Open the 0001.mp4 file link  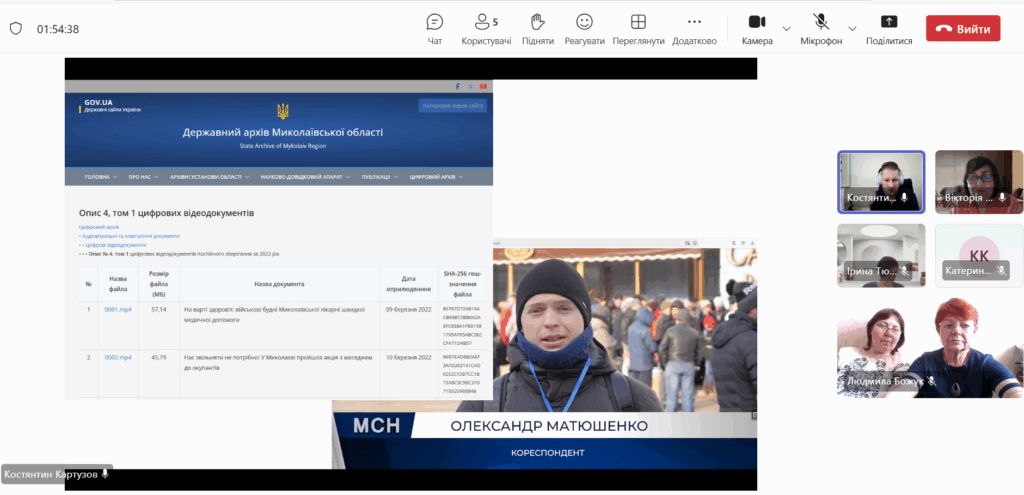(x=118, y=310)
